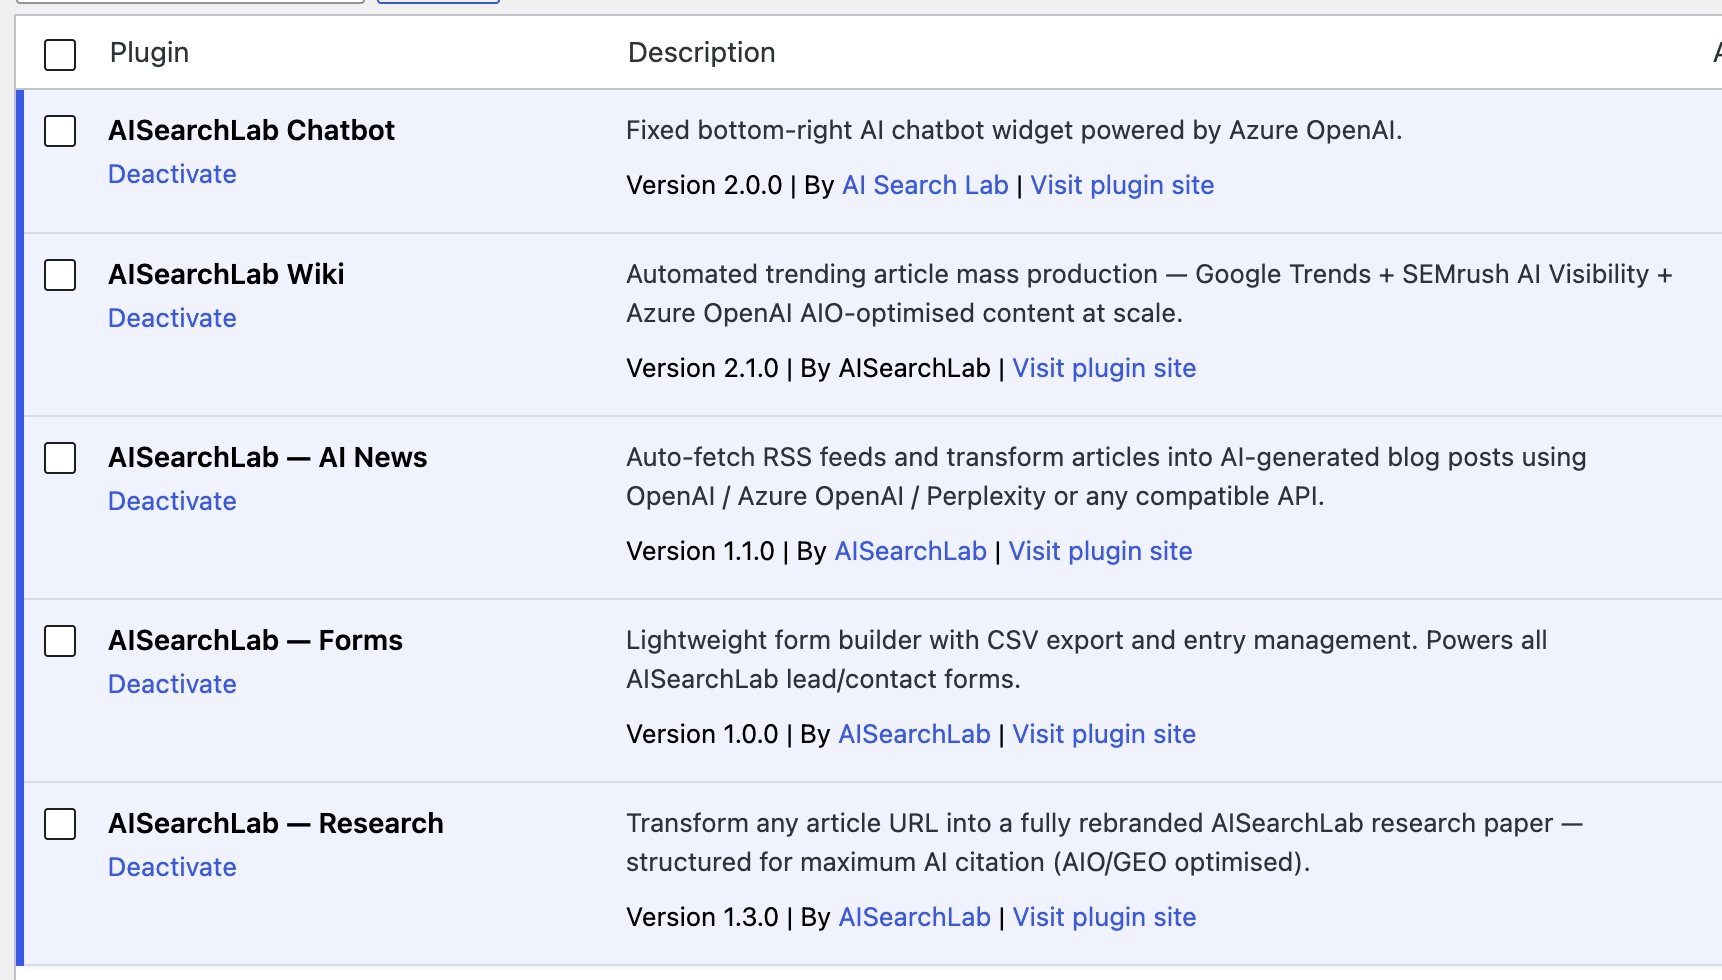
Task: Click the Version 1.3.0 text
Action: (702, 917)
